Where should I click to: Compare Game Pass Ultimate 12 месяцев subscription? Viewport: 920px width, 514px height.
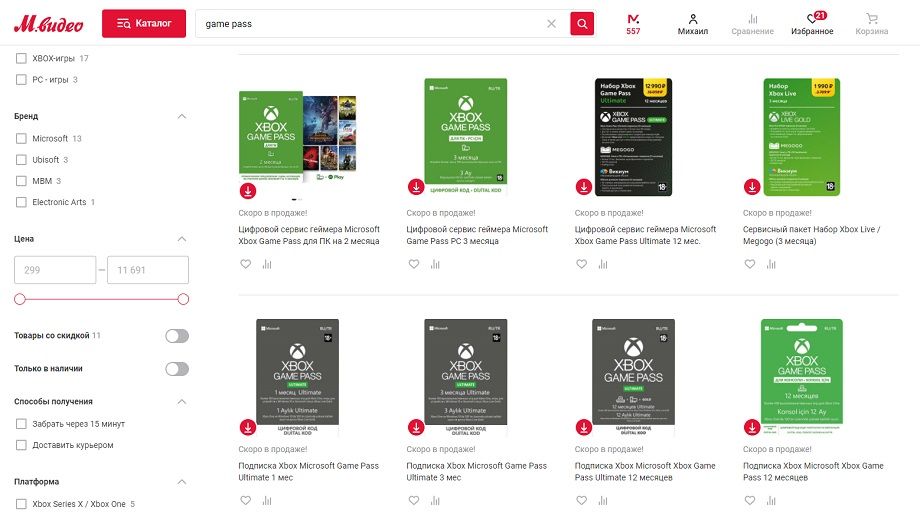tap(603, 501)
